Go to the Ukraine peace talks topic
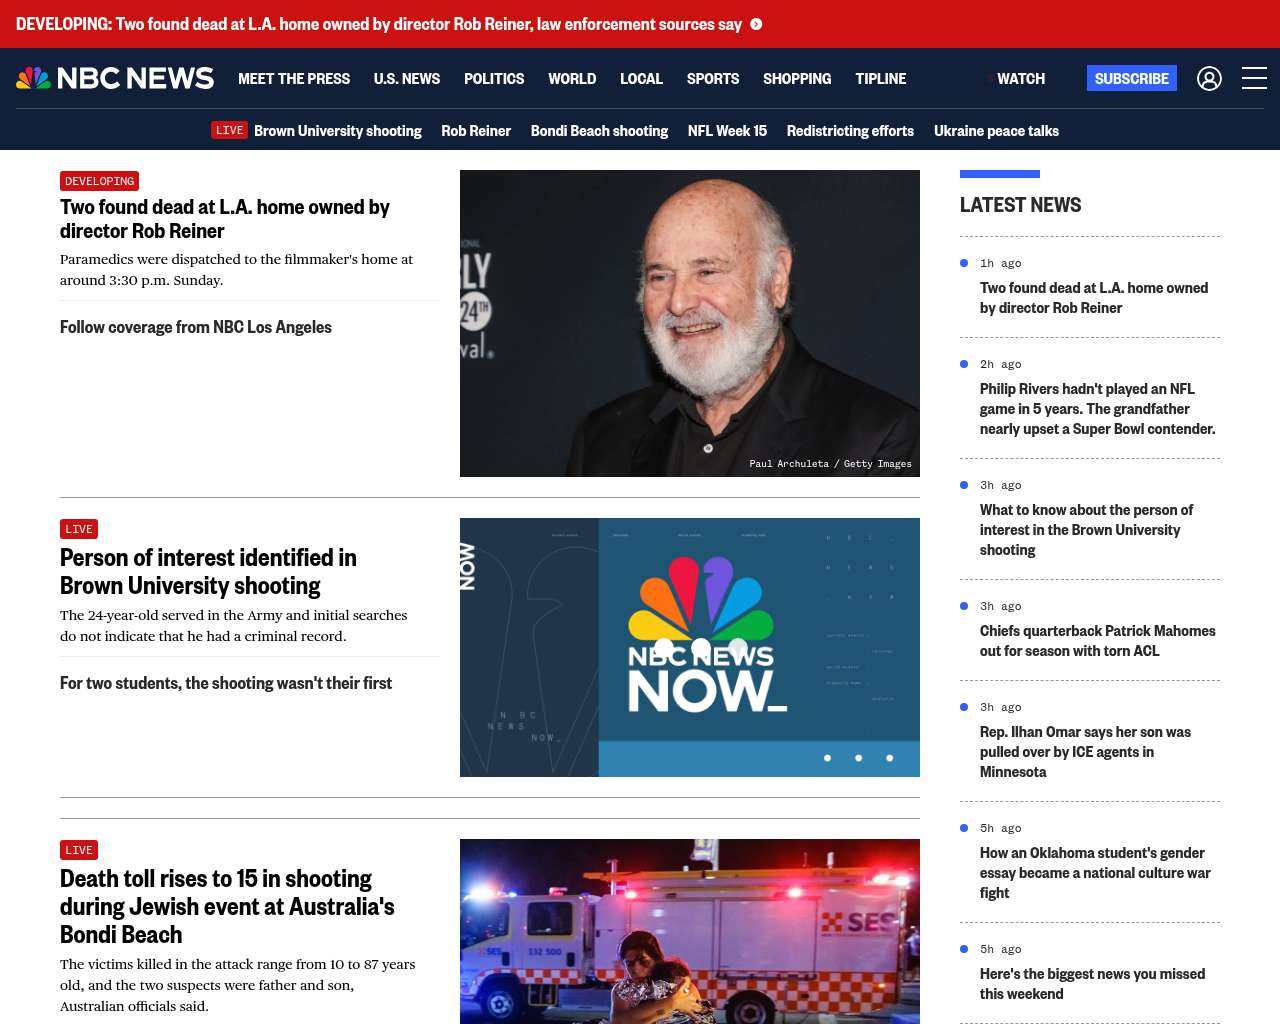The width and height of the screenshot is (1280, 1024). [996, 130]
